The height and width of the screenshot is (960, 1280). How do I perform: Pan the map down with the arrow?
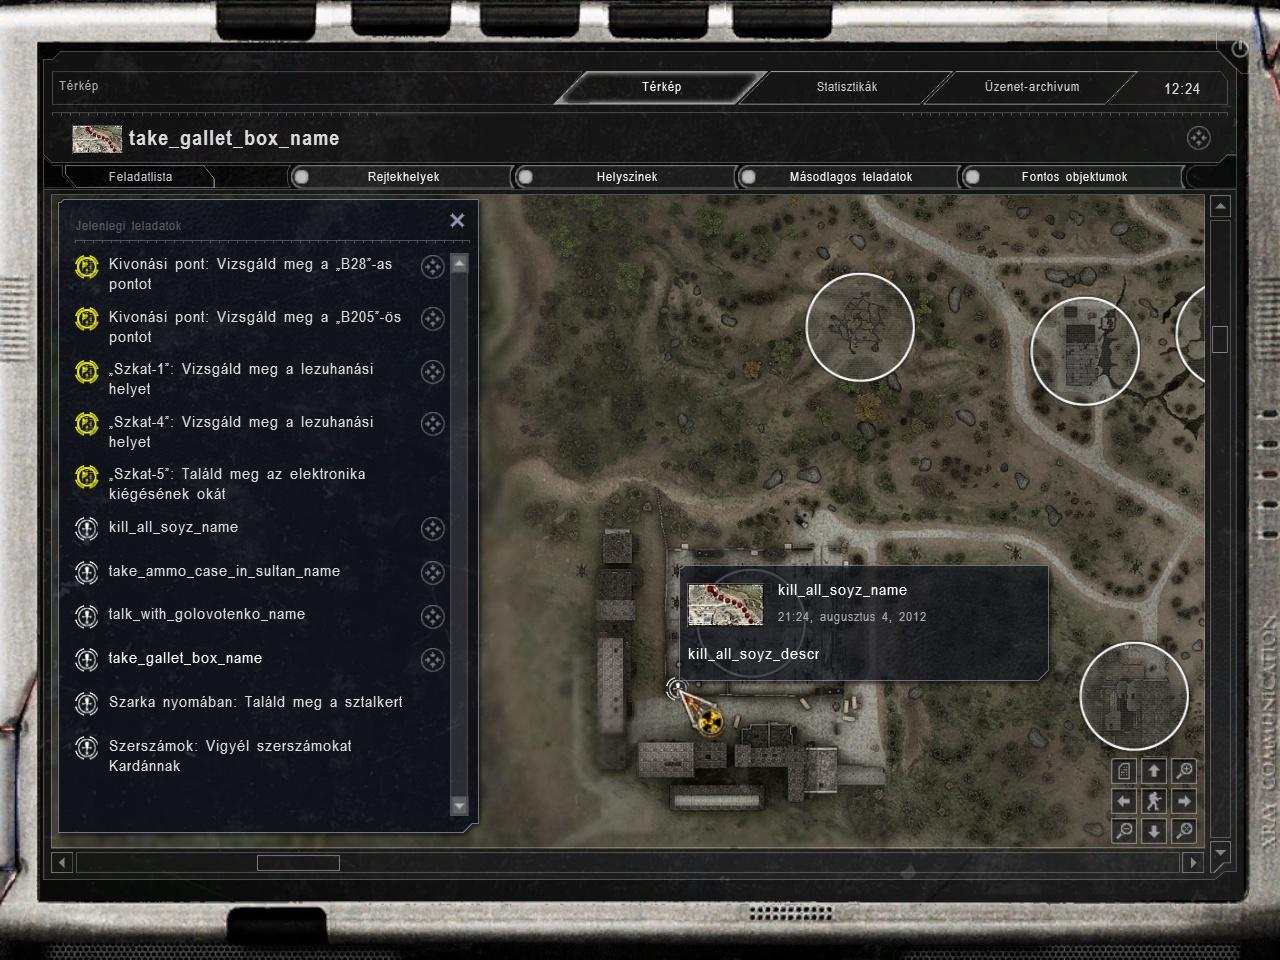[x=1154, y=831]
